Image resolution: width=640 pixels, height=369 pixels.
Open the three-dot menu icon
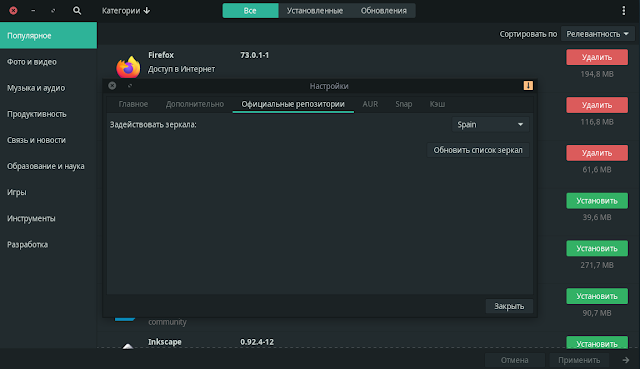point(623,11)
